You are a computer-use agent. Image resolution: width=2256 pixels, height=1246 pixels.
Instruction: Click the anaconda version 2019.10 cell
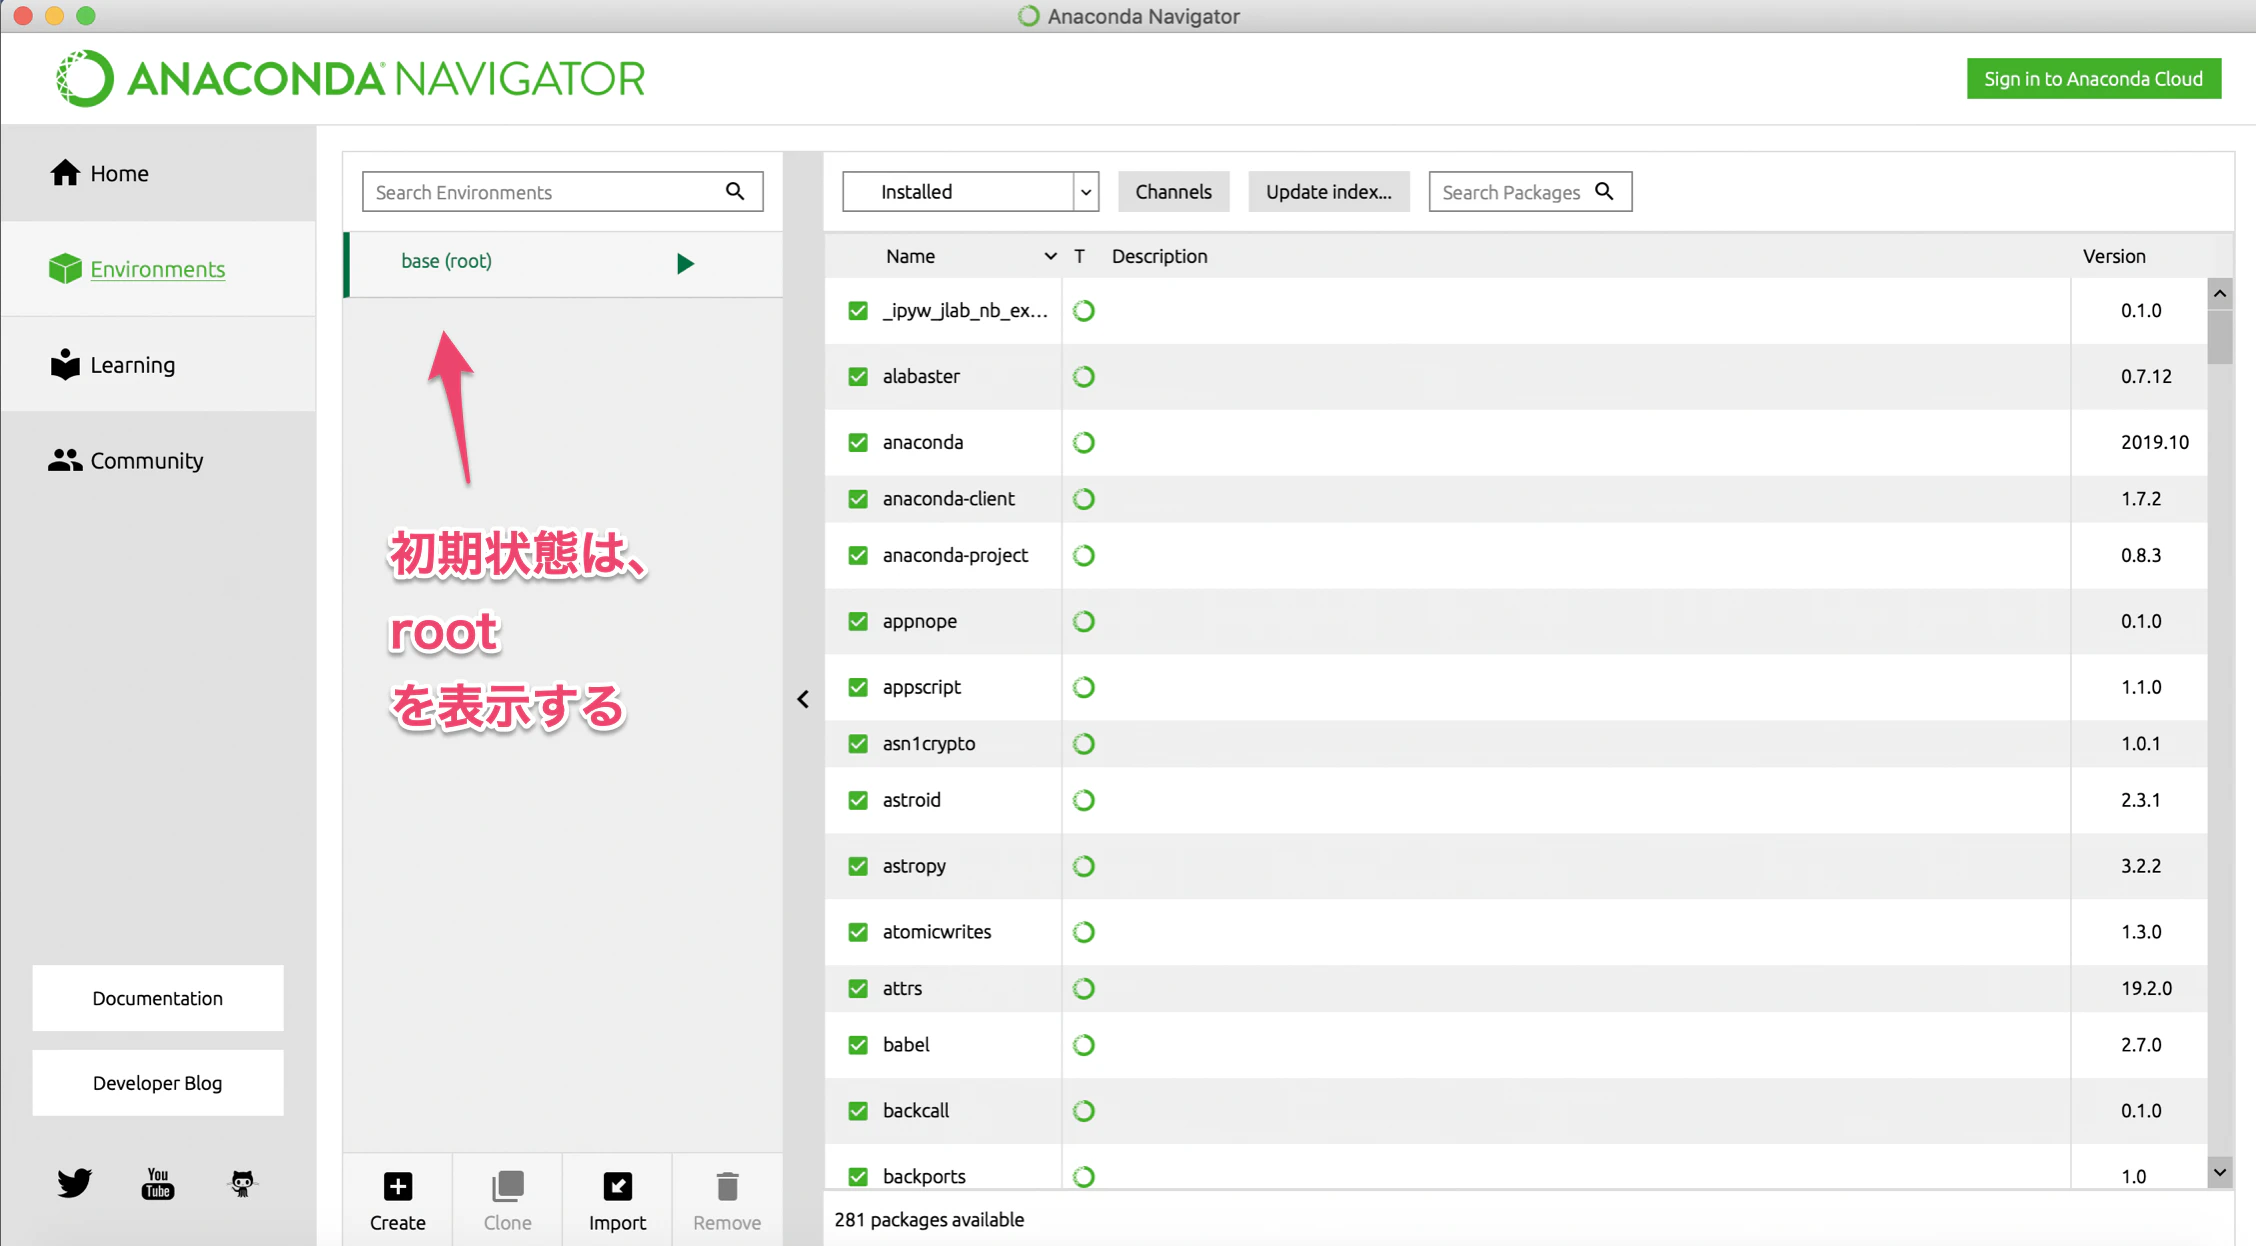point(2154,443)
